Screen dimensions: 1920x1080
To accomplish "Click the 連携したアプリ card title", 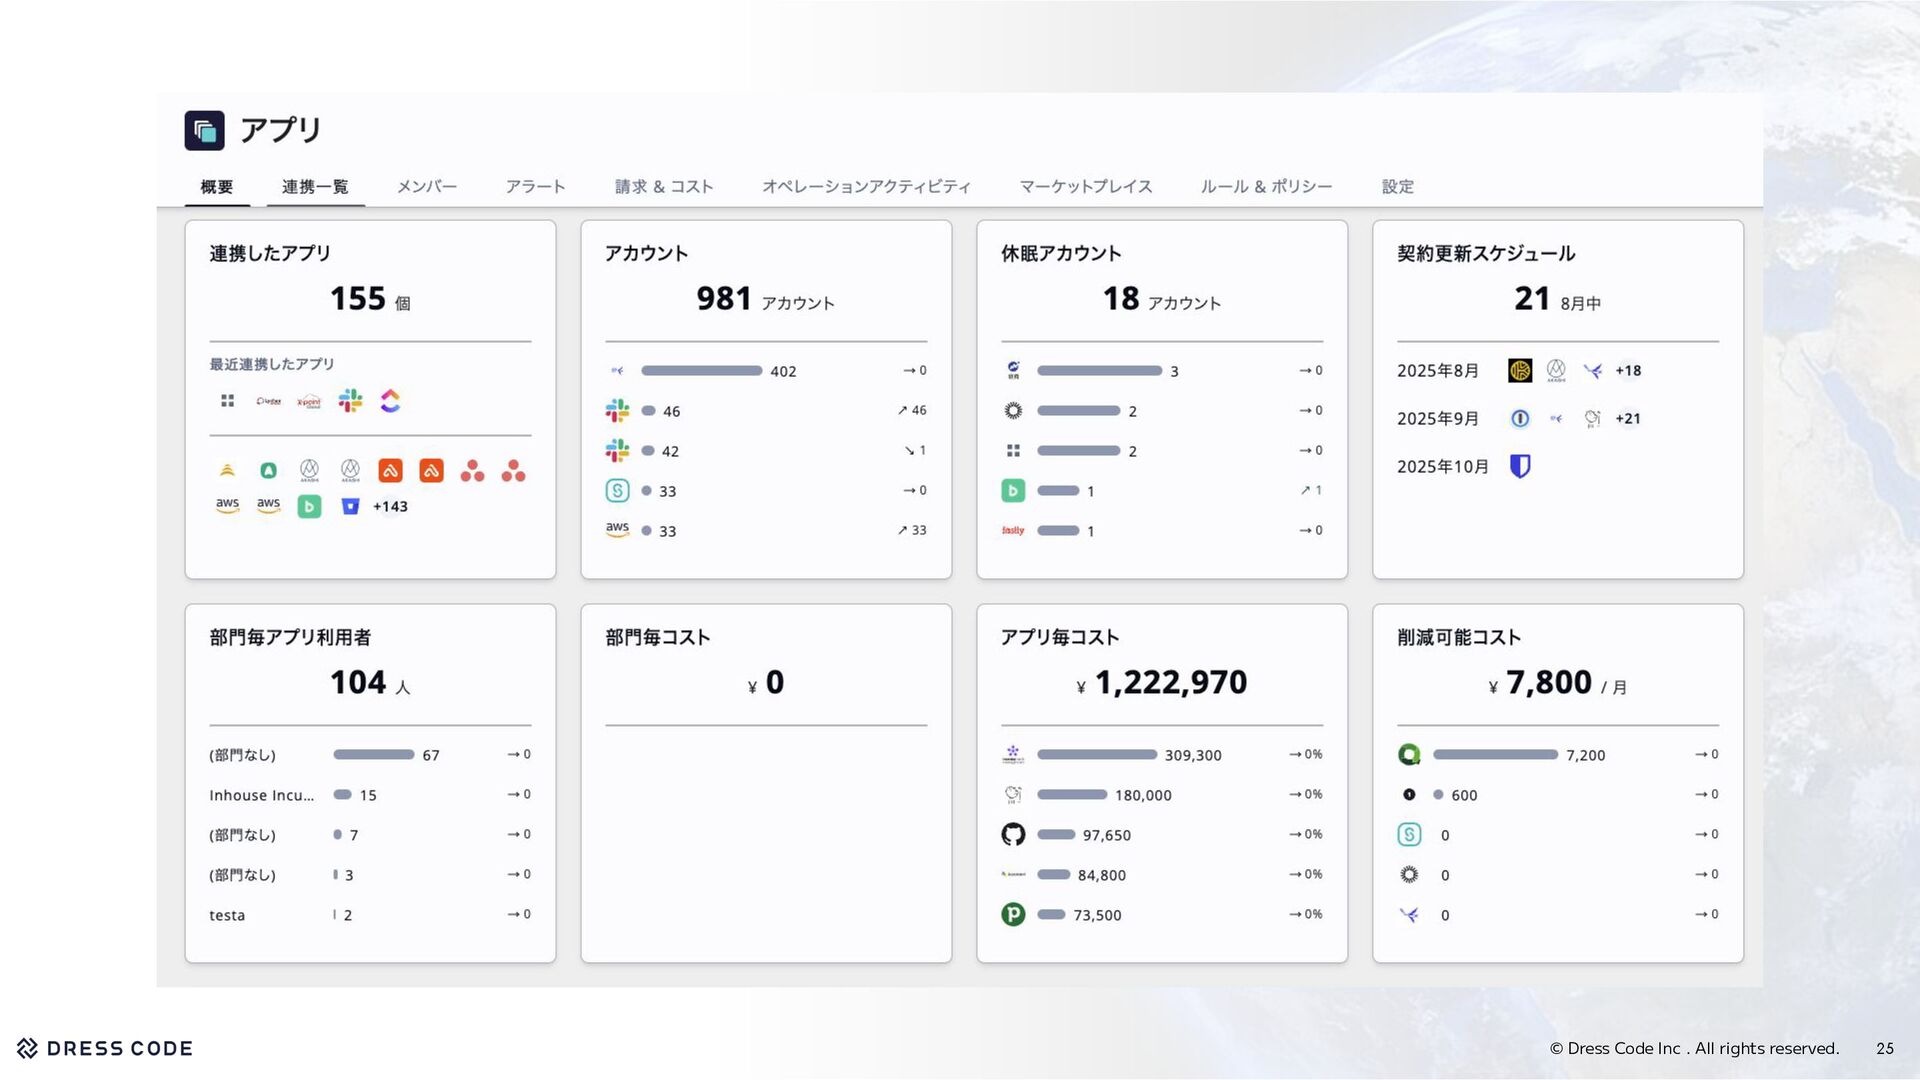I will click(269, 254).
